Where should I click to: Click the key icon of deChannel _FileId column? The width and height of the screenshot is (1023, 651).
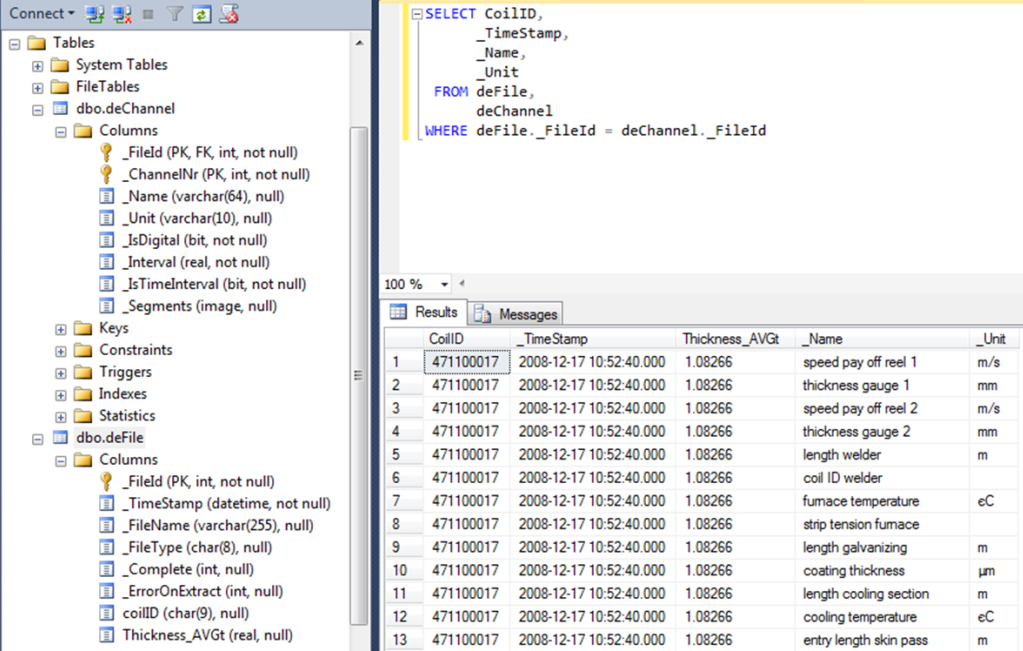click(106, 152)
